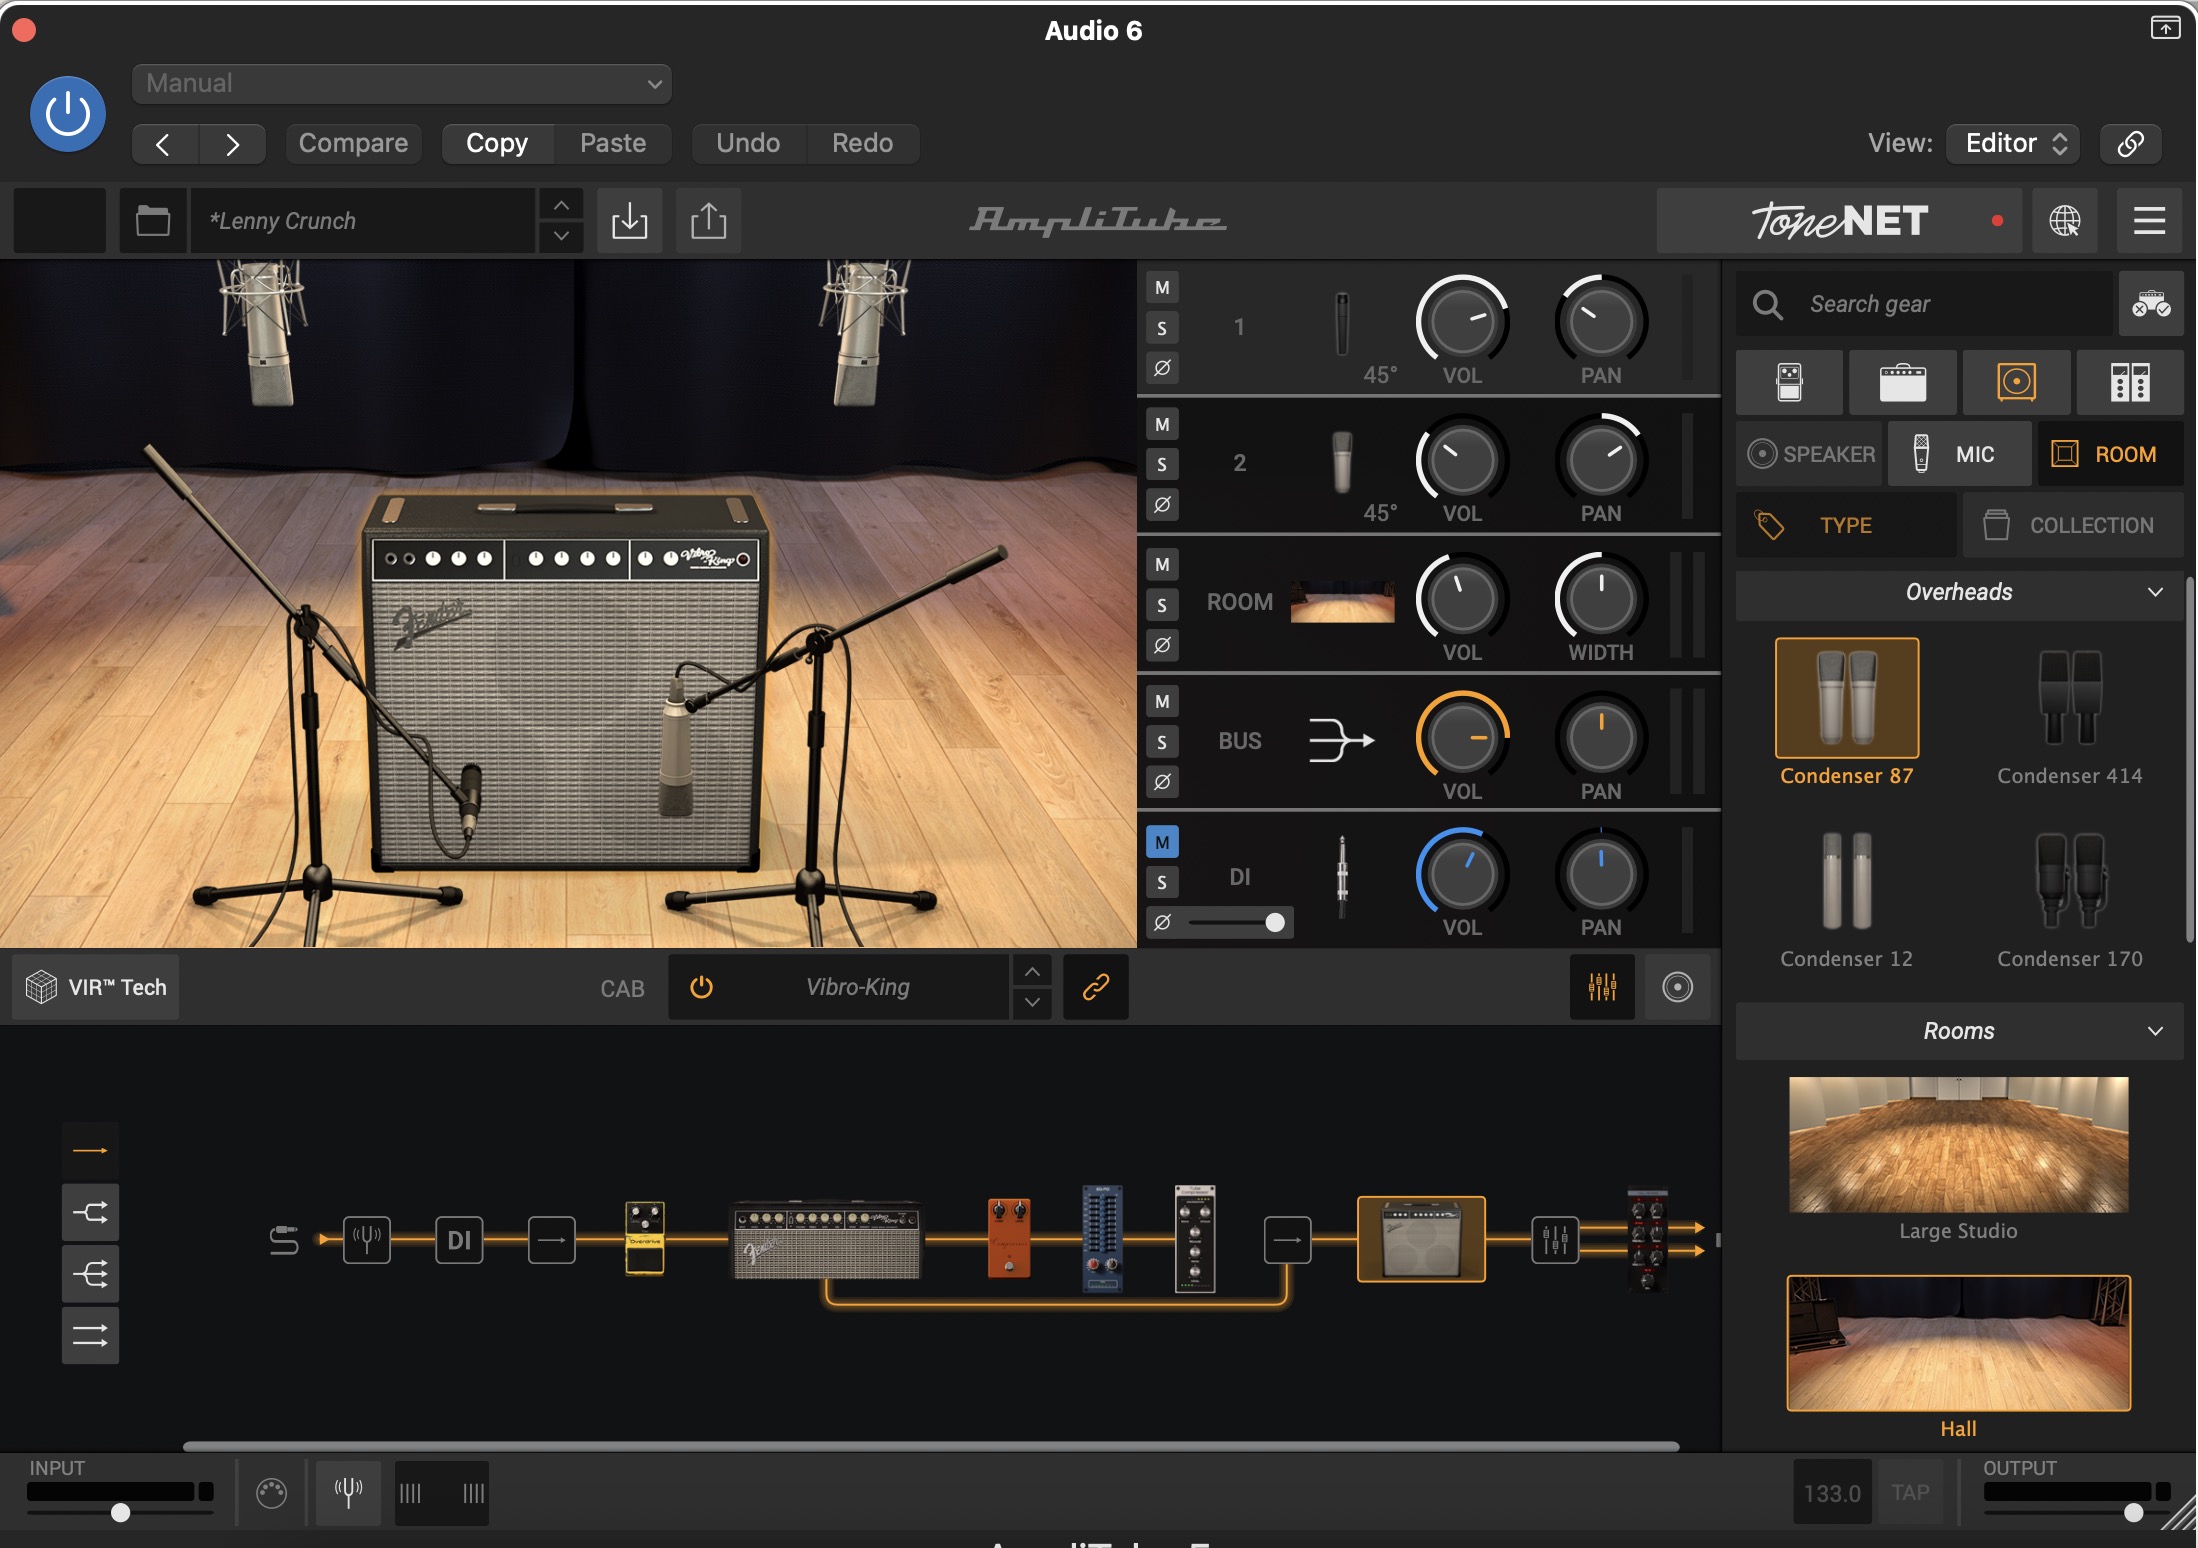Image resolution: width=2198 pixels, height=1548 pixels.
Task: Click the DI block in signal chain
Action: click(459, 1240)
